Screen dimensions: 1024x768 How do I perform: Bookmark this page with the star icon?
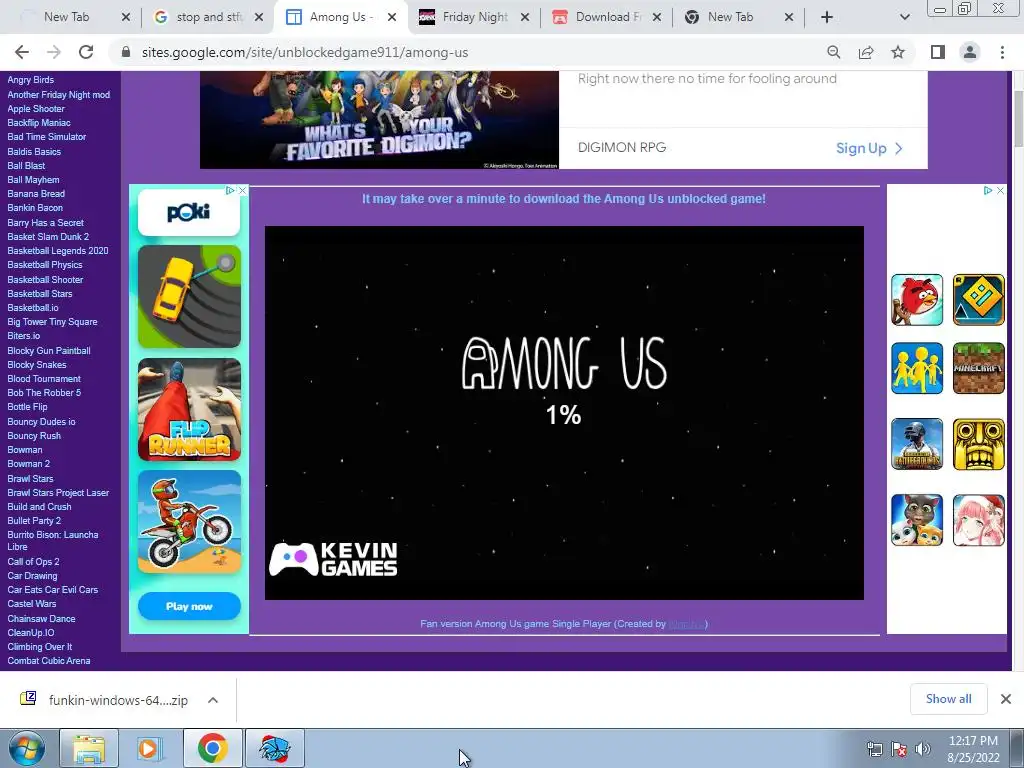[898, 52]
